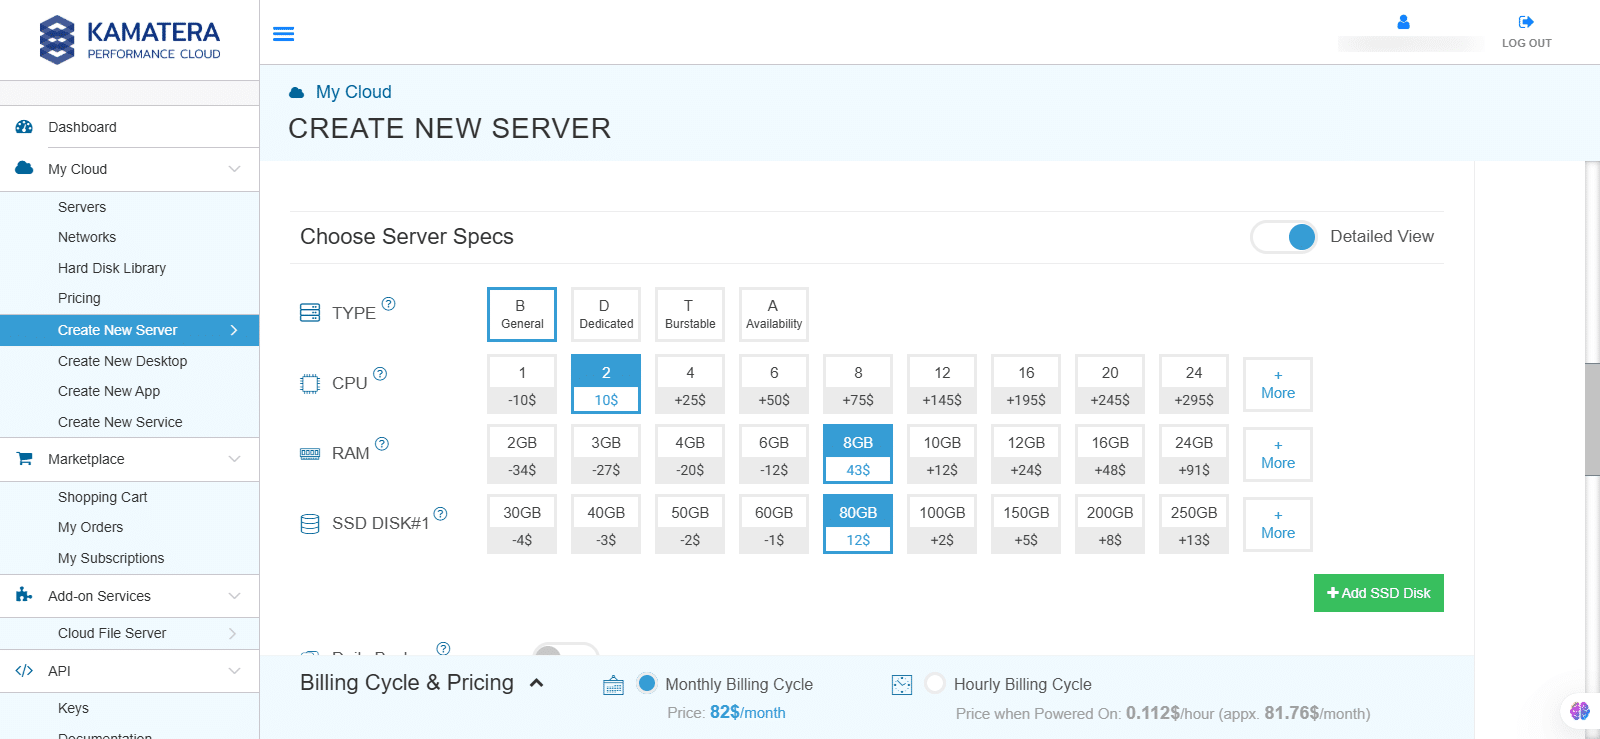The width and height of the screenshot is (1600, 739).
Task: Expand the Marketplace sidebar chevron
Action: (x=234, y=459)
